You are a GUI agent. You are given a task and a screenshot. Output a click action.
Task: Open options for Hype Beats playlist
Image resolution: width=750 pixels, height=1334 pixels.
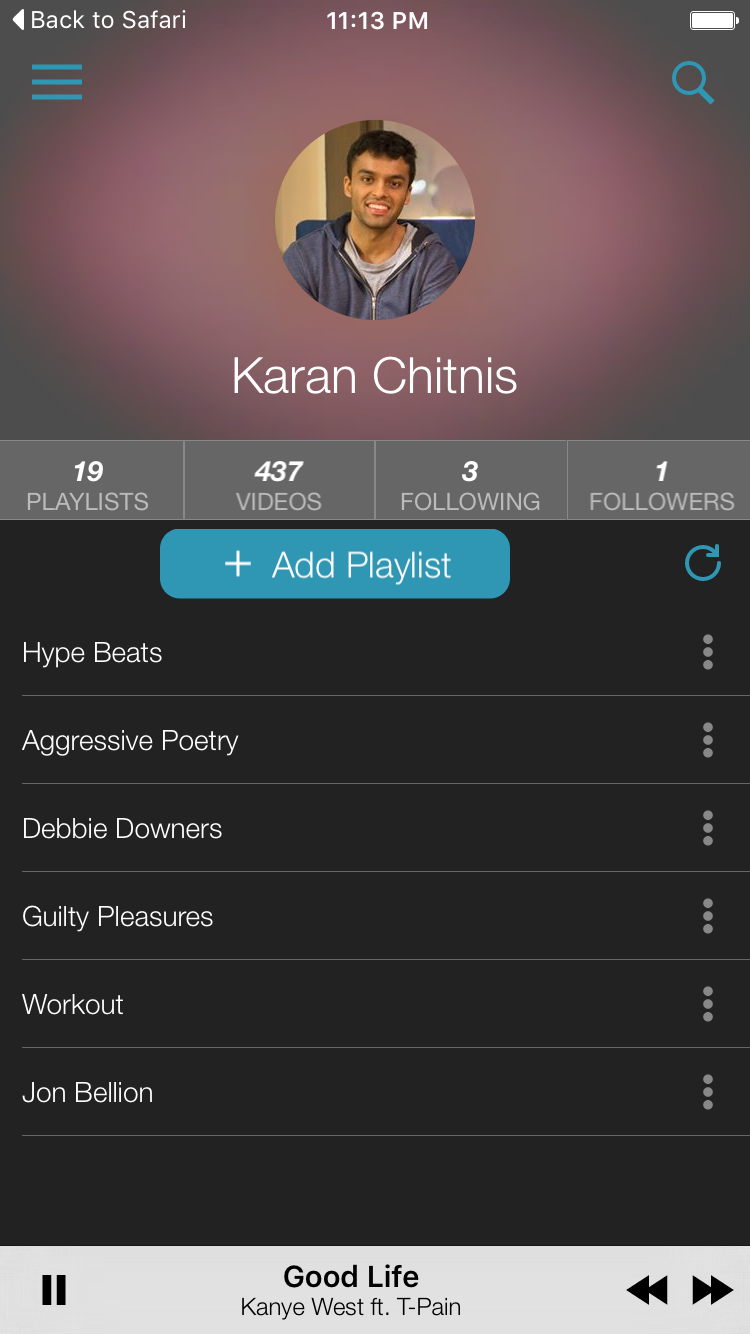tap(708, 652)
